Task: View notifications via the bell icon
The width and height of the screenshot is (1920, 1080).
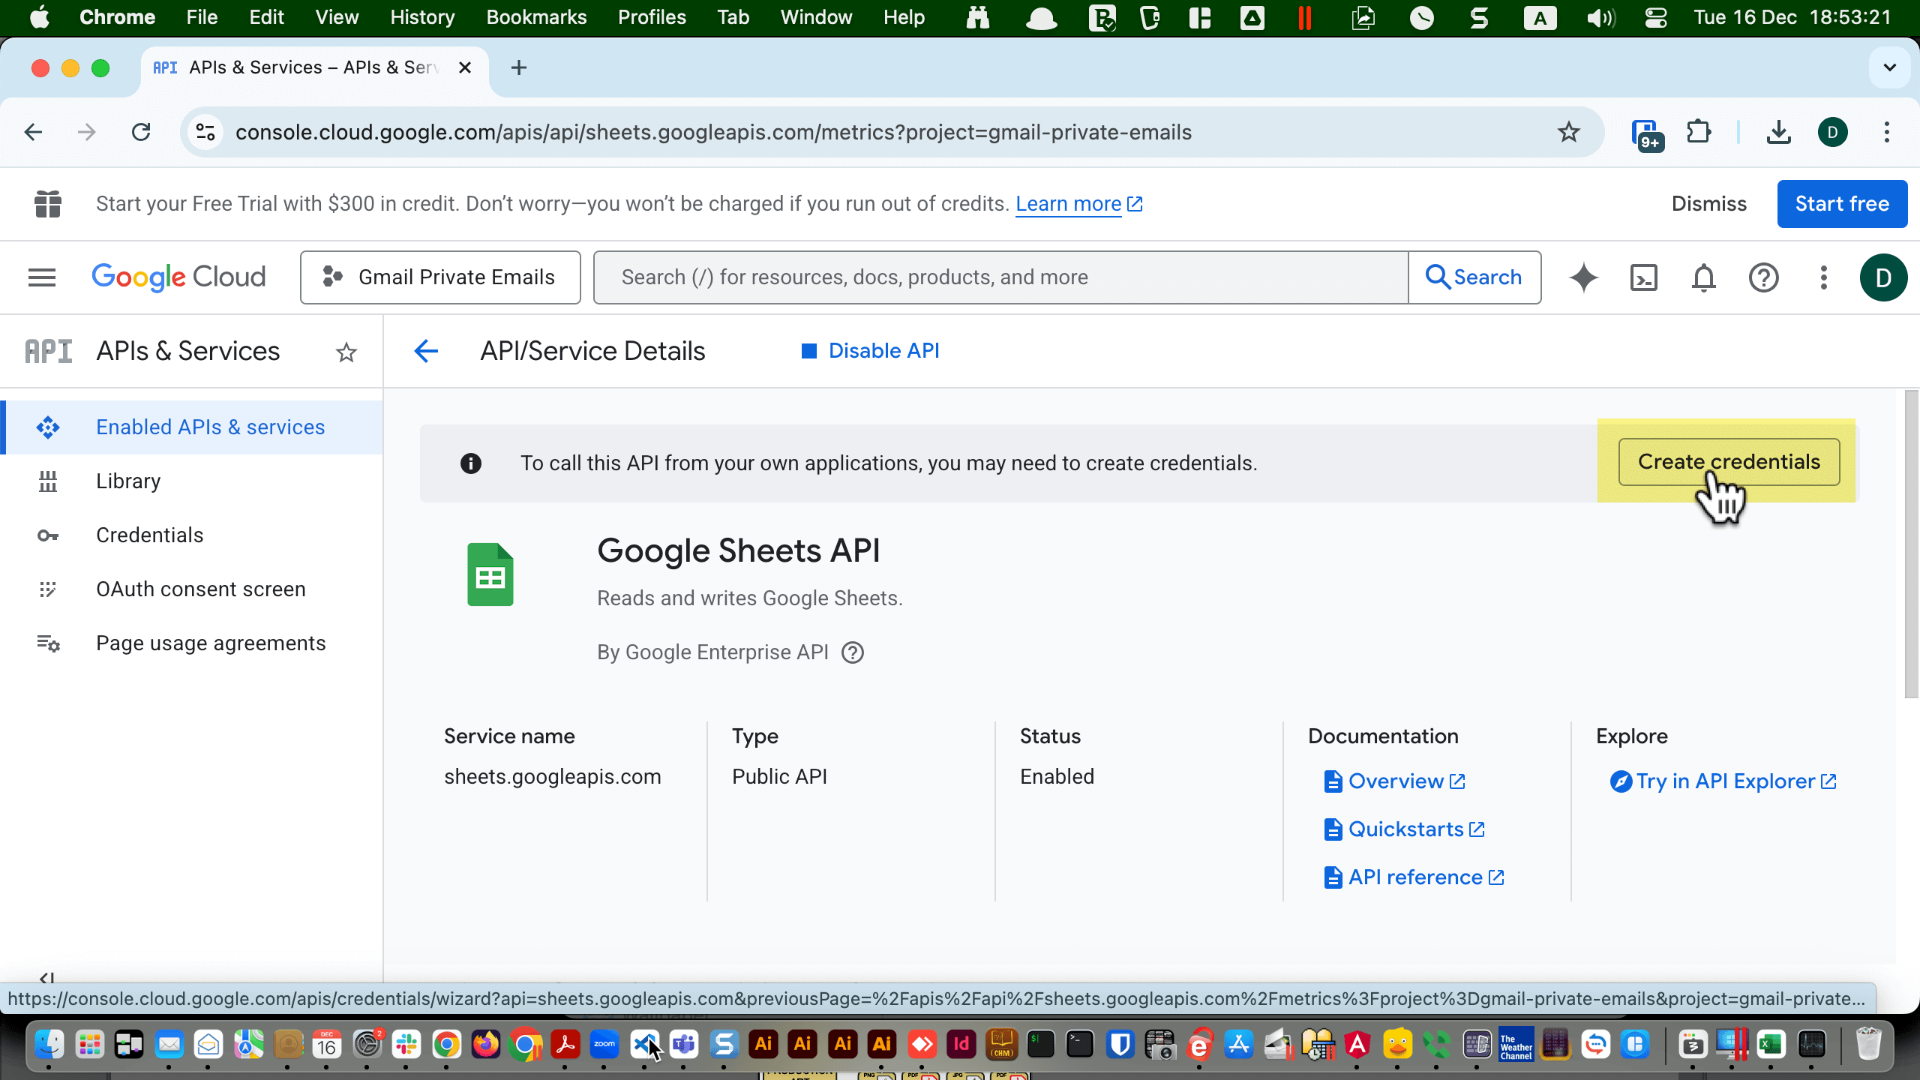Action: point(1703,277)
